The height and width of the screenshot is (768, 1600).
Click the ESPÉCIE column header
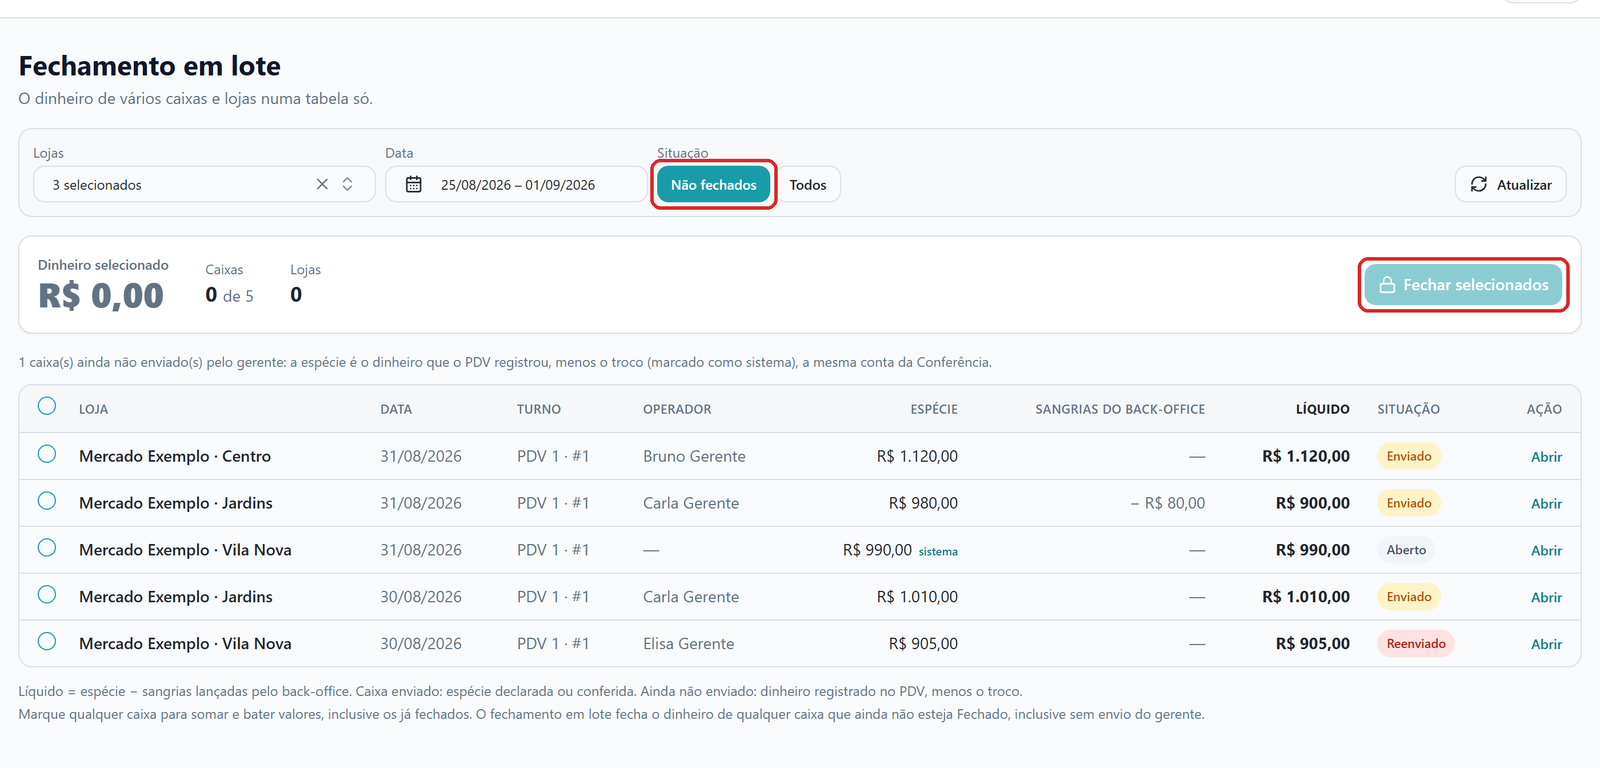coord(934,409)
